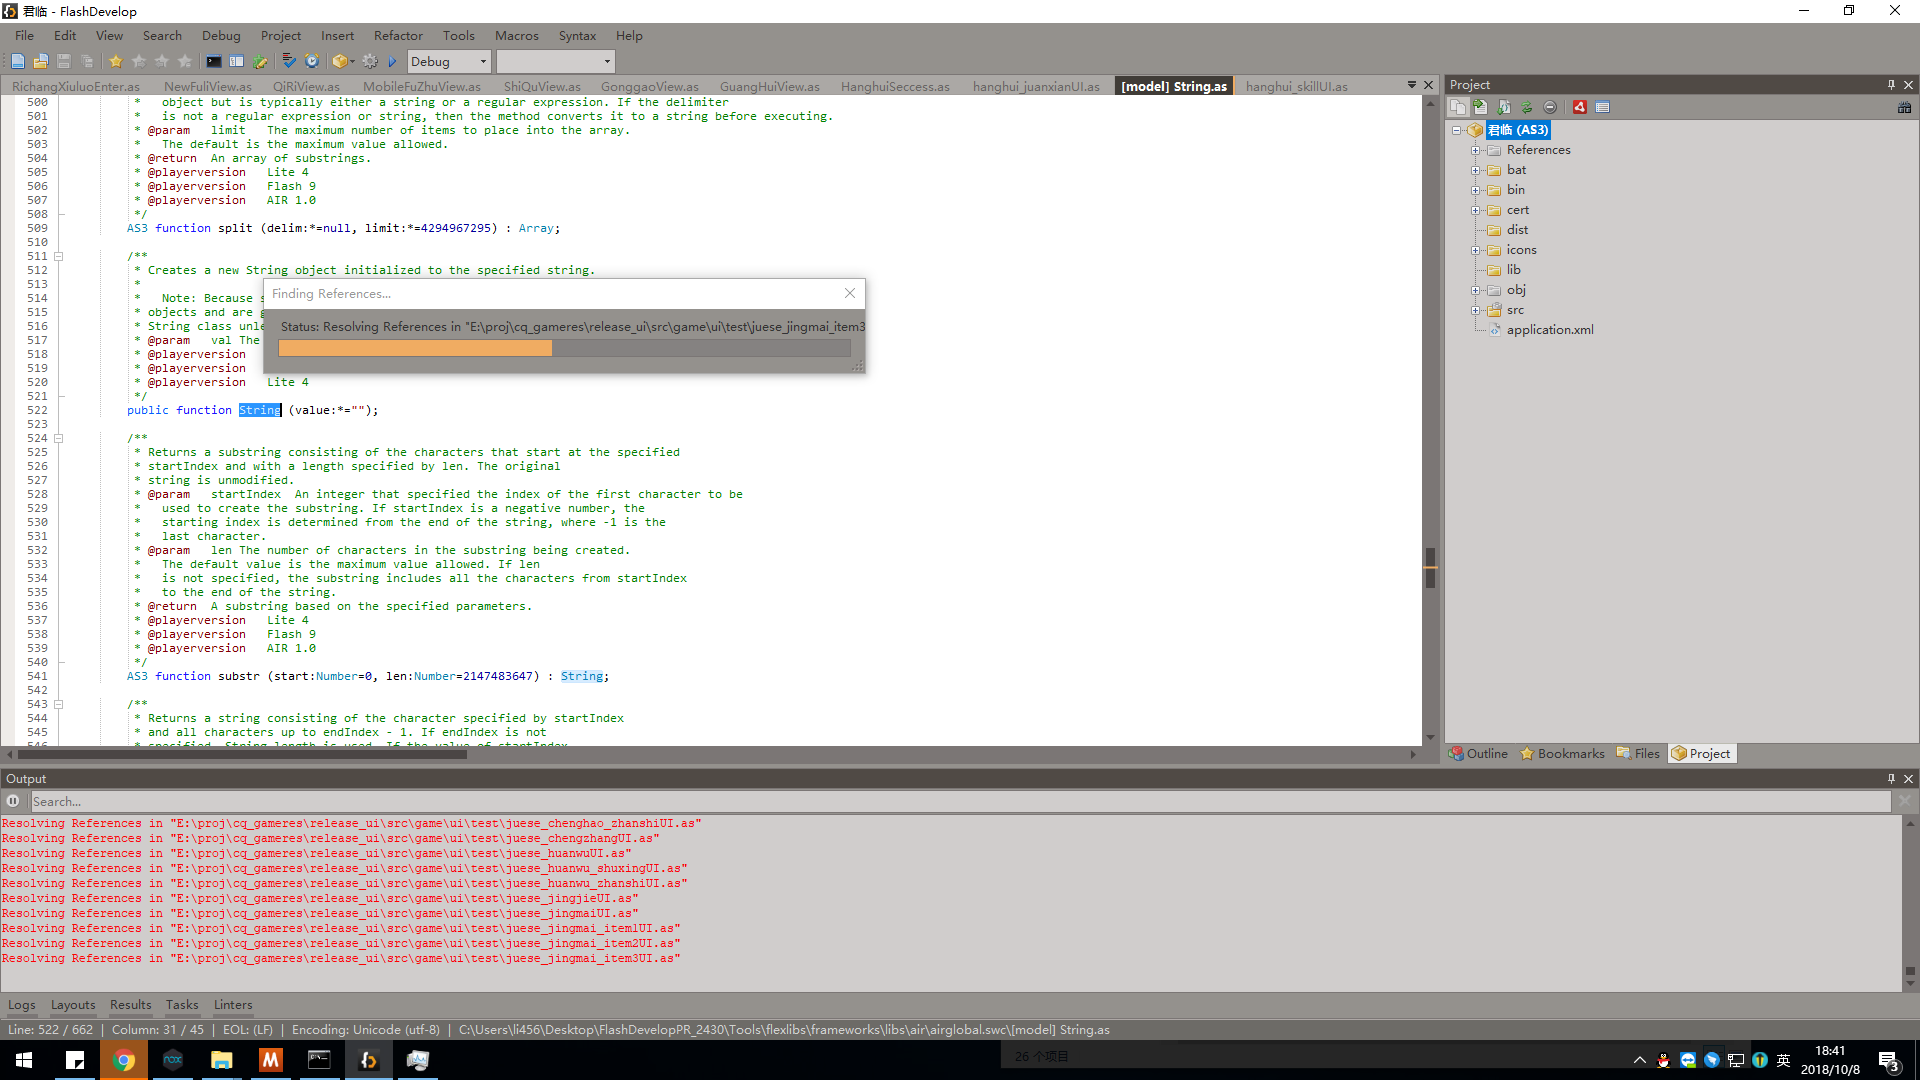Select the Check Syntax toolbar icon
Image resolution: width=1920 pixels, height=1080 pixels.
[x=289, y=61]
